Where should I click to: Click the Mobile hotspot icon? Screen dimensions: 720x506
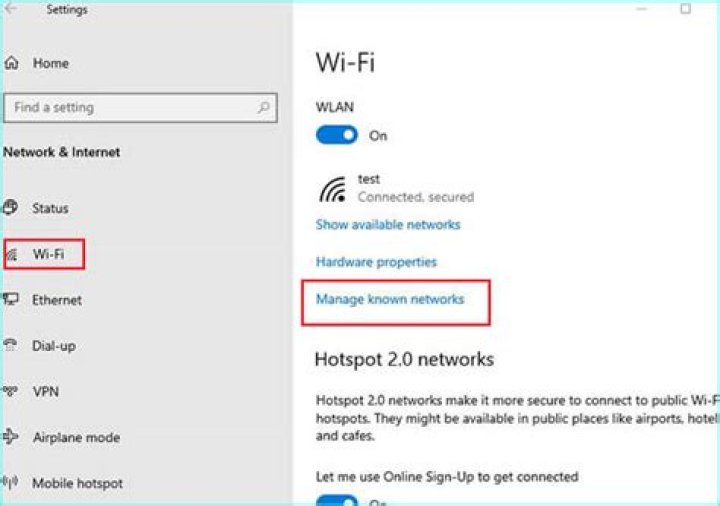[11, 483]
